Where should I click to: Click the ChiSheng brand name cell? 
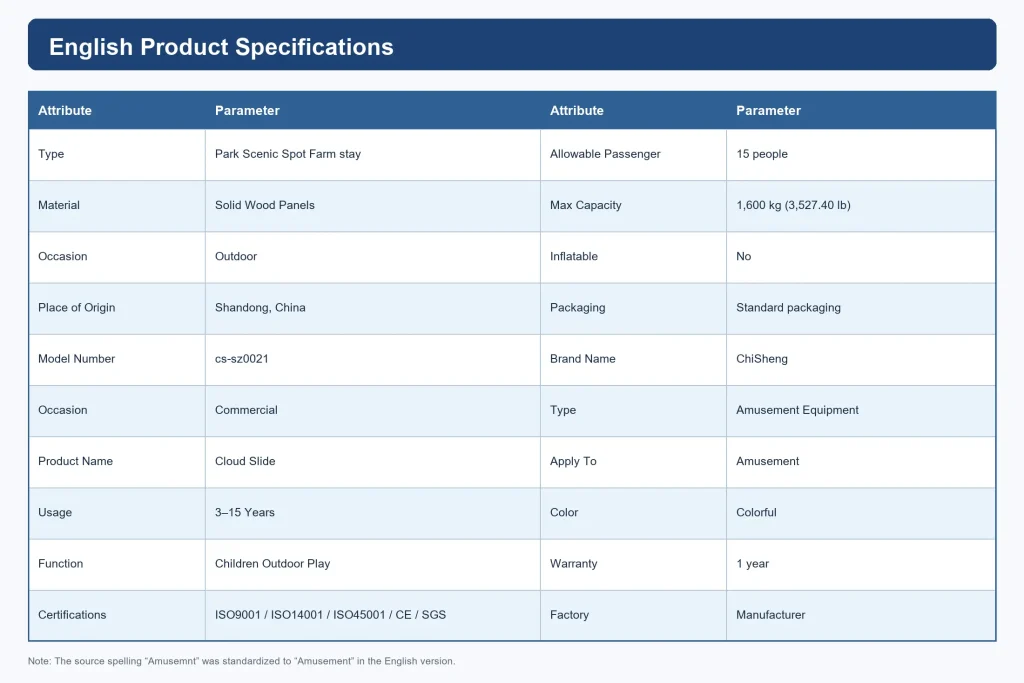pos(861,359)
